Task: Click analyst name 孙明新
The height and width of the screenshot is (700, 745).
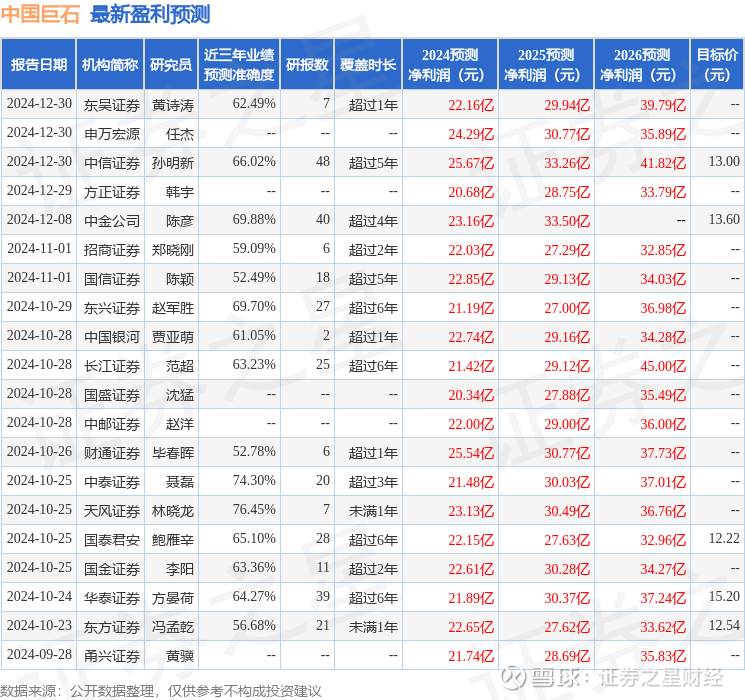Action: [x=173, y=163]
